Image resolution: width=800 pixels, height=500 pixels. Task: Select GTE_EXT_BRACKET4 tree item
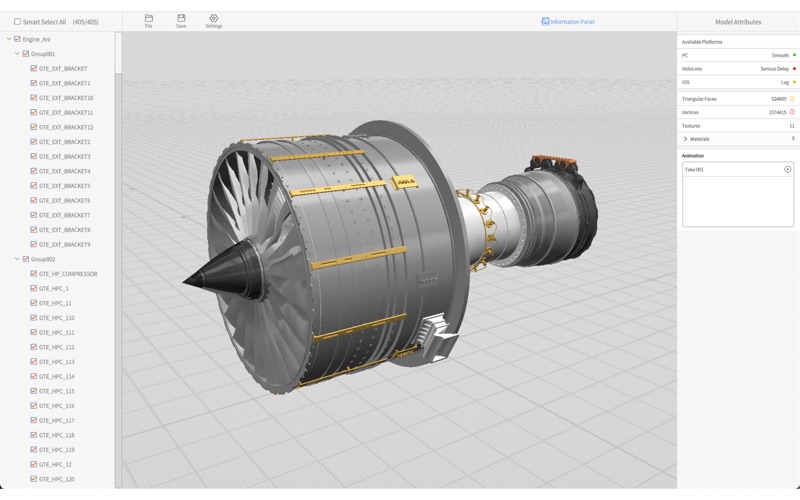(x=64, y=171)
